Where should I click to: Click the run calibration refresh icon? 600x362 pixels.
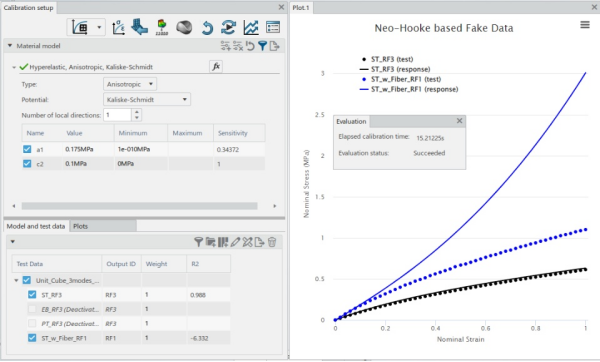coord(228,28)
